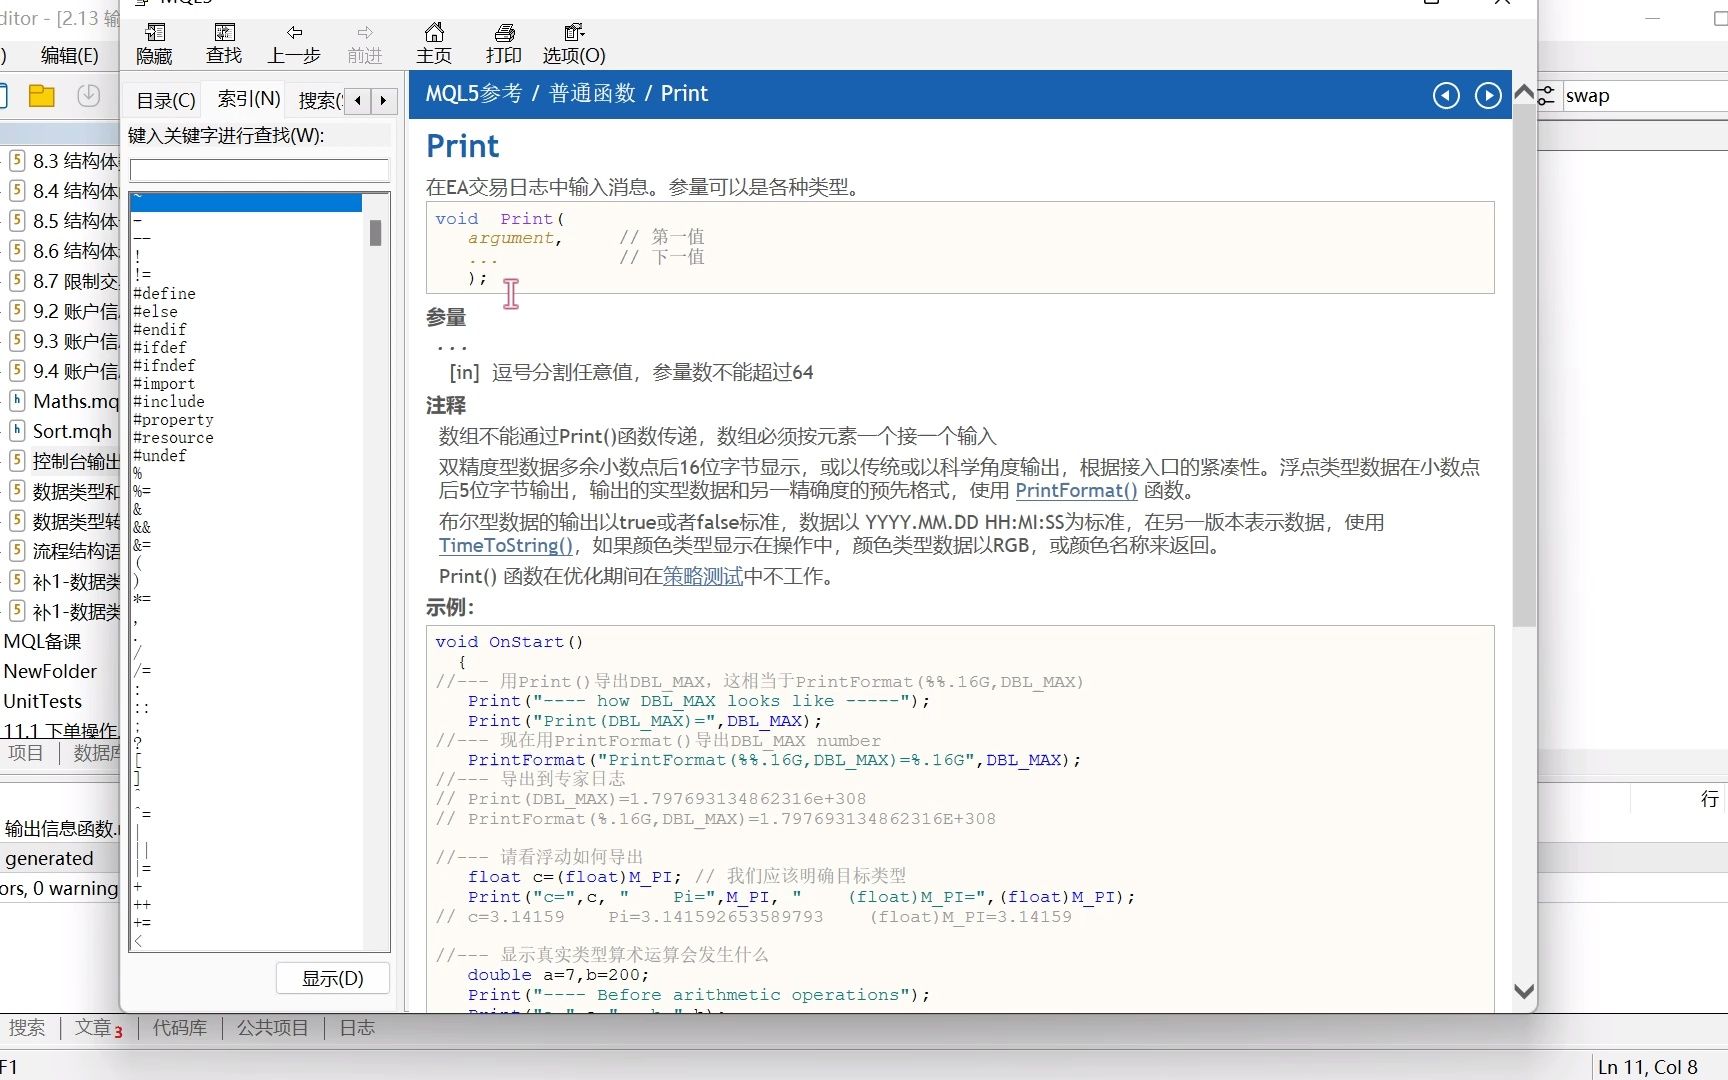Open 编辑(E) menu in editor window
This screenshot has width=1728, height=1080.
(x=69, y=55)
